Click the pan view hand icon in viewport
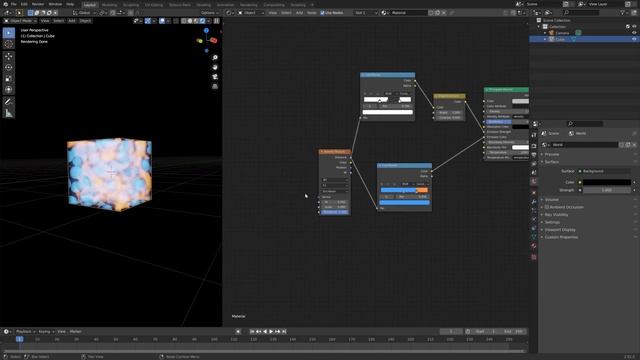The height and width of the screenshot is (360, 640). coord(215,67)
